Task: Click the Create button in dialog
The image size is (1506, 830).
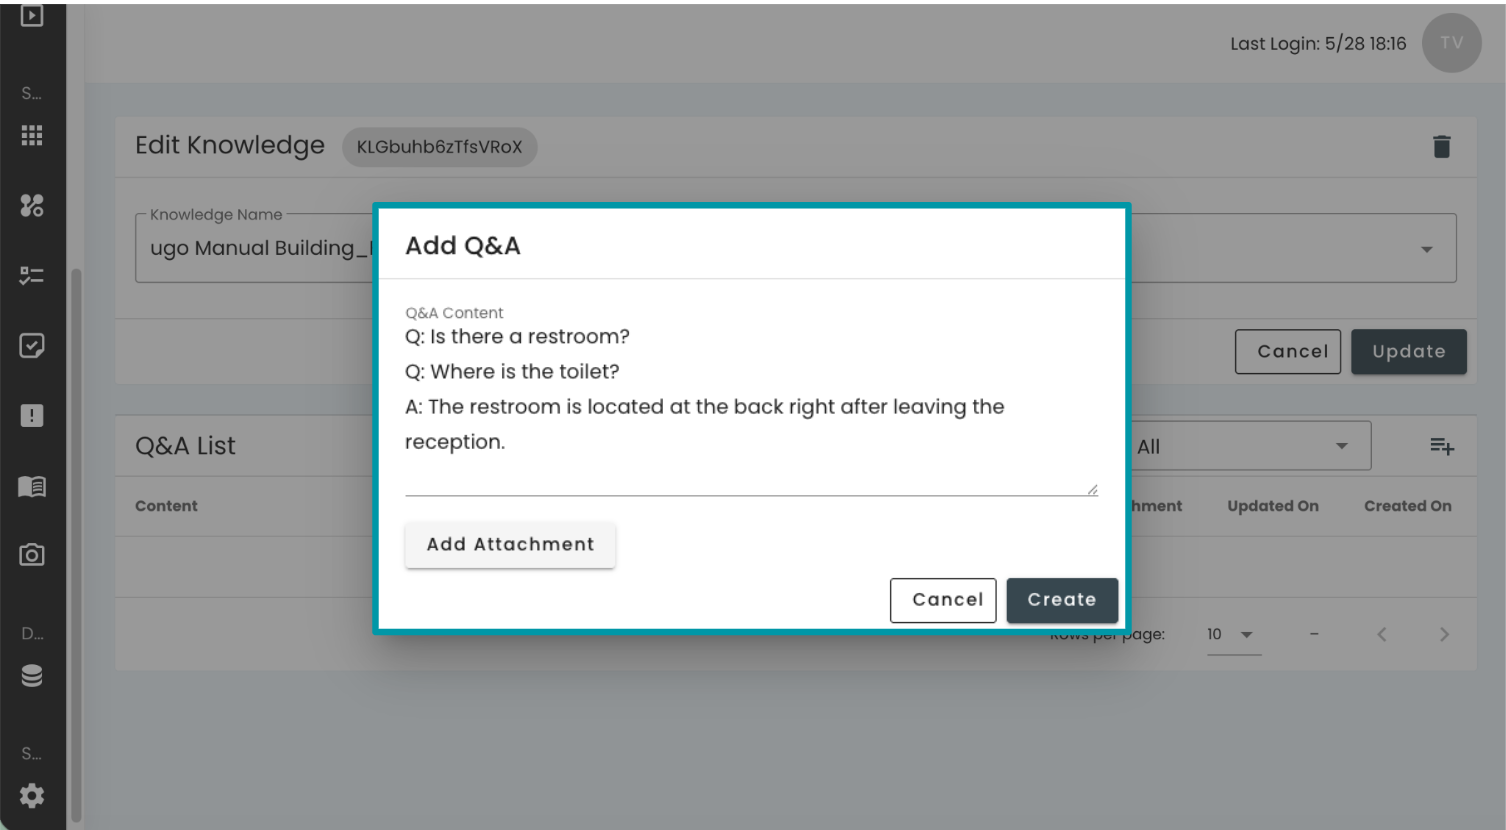Action: click(1062, 600)
